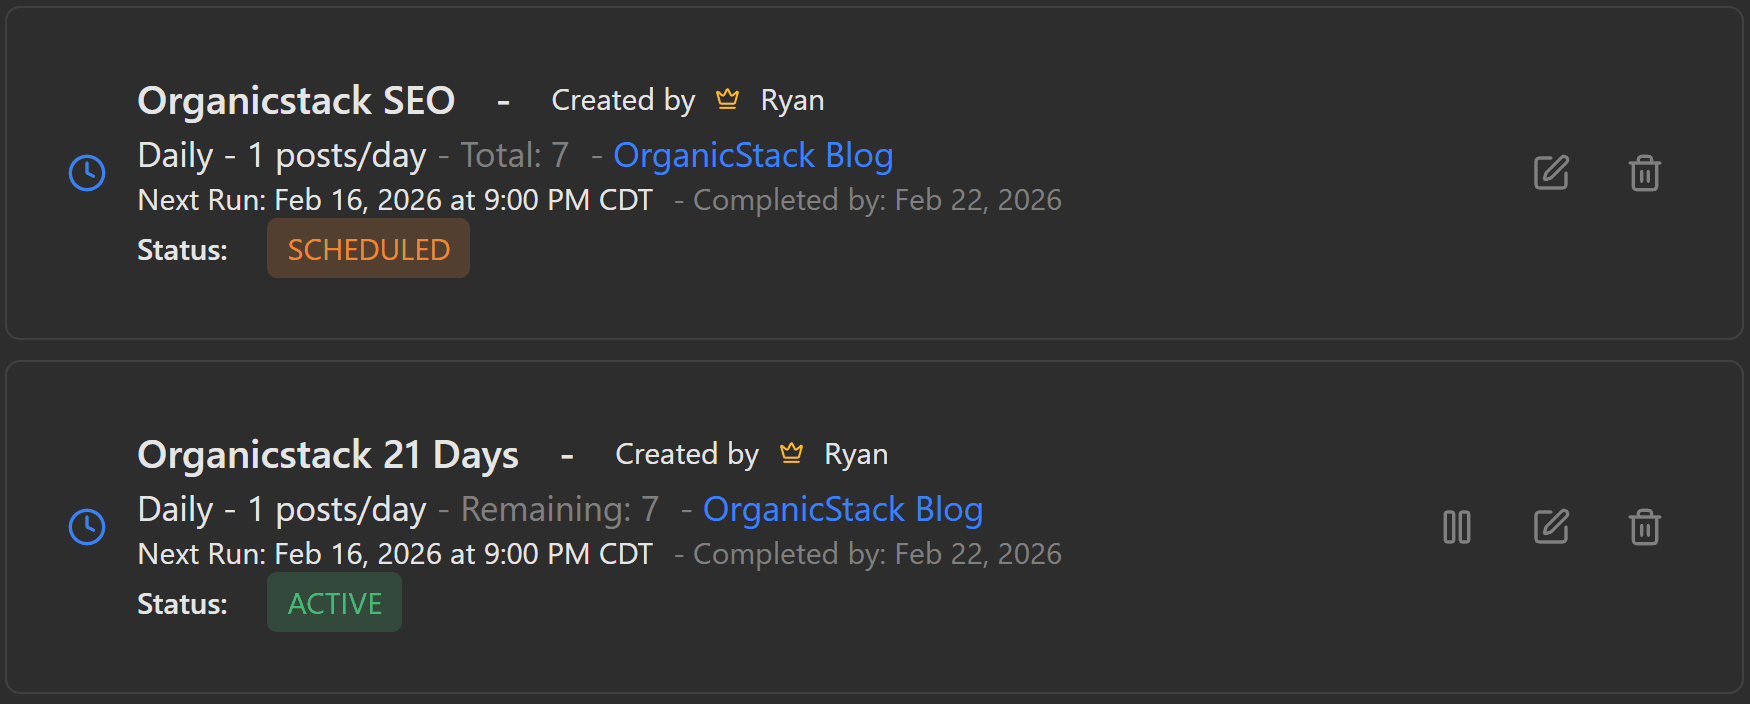
Task: Click the Organicstack 21 Days schedule title
Action: (328, 454)
